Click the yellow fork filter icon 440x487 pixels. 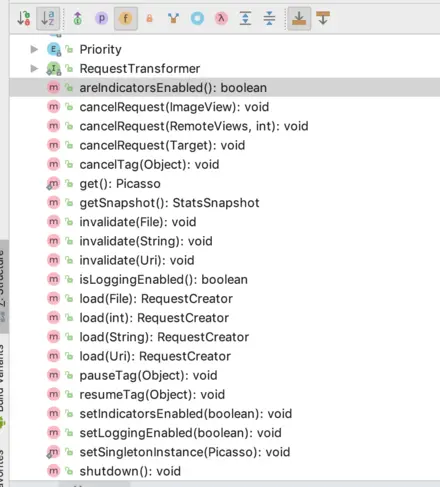[x=173, y=18]
